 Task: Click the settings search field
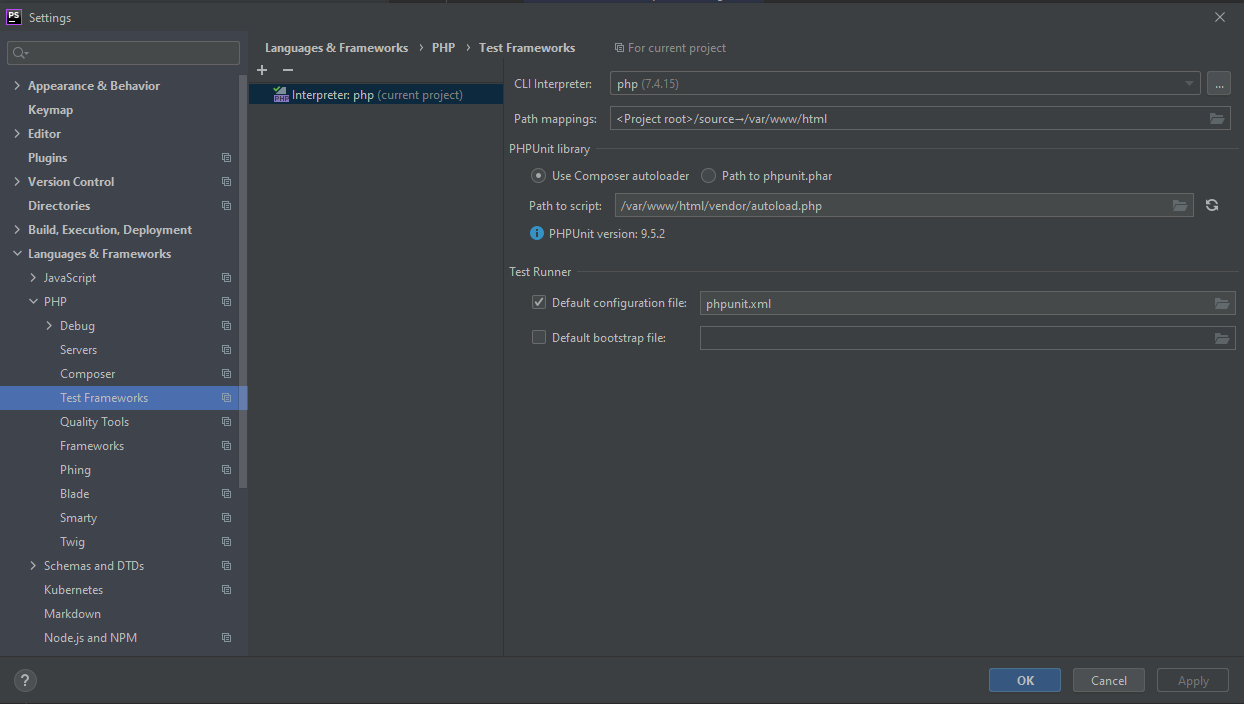point(124,53)
